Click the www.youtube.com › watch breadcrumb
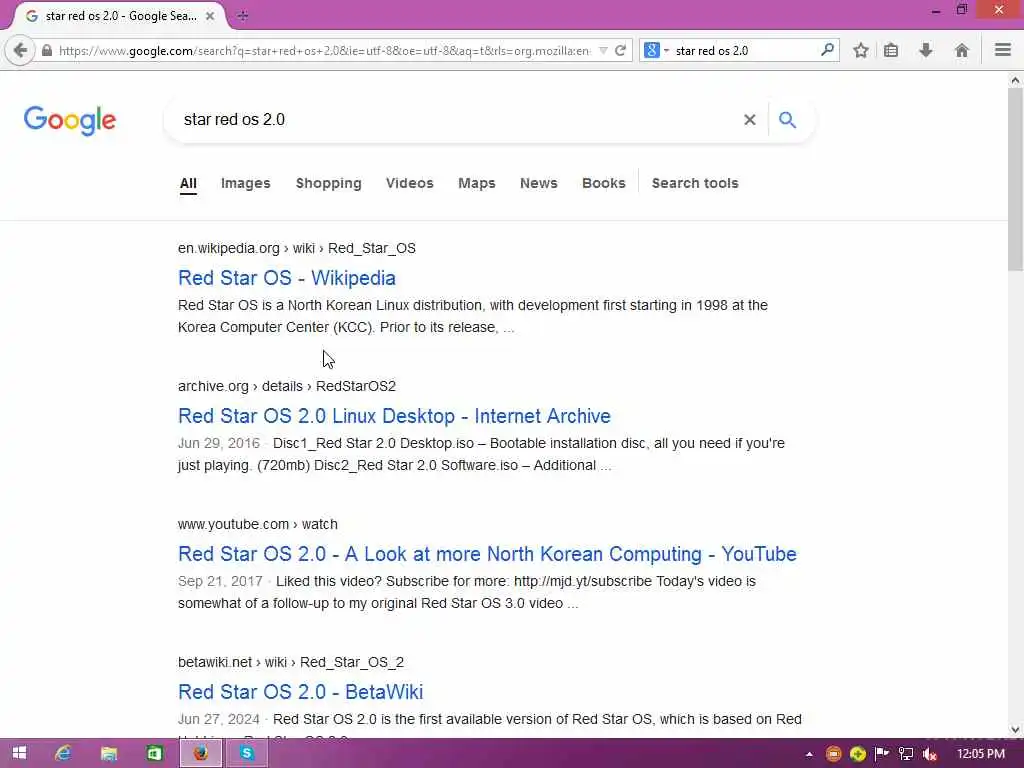 point(257,524)
